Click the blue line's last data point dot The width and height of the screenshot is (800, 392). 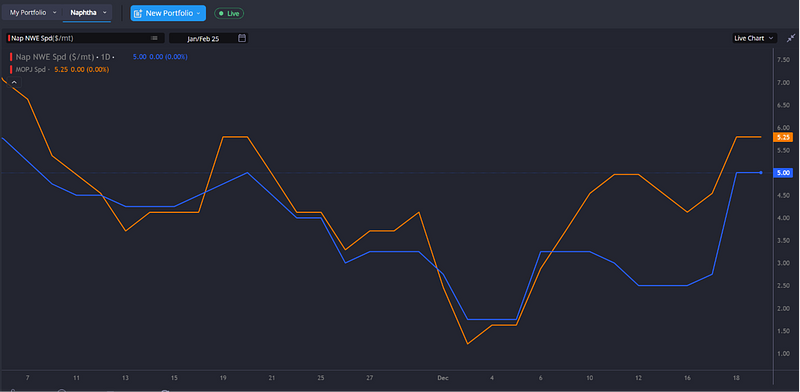pos(761,173)
